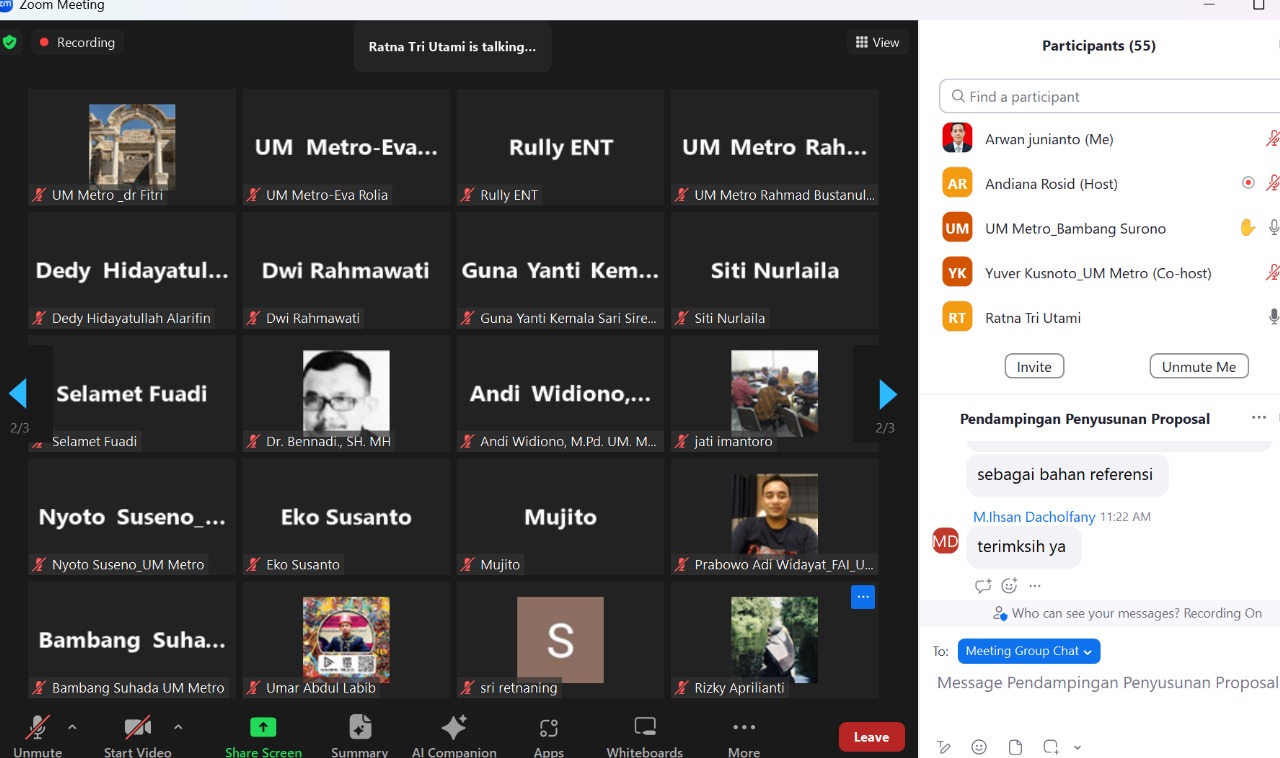Click the red Leave button
The height and width of the screenshot is (758, 1280).
pos(871,737)
